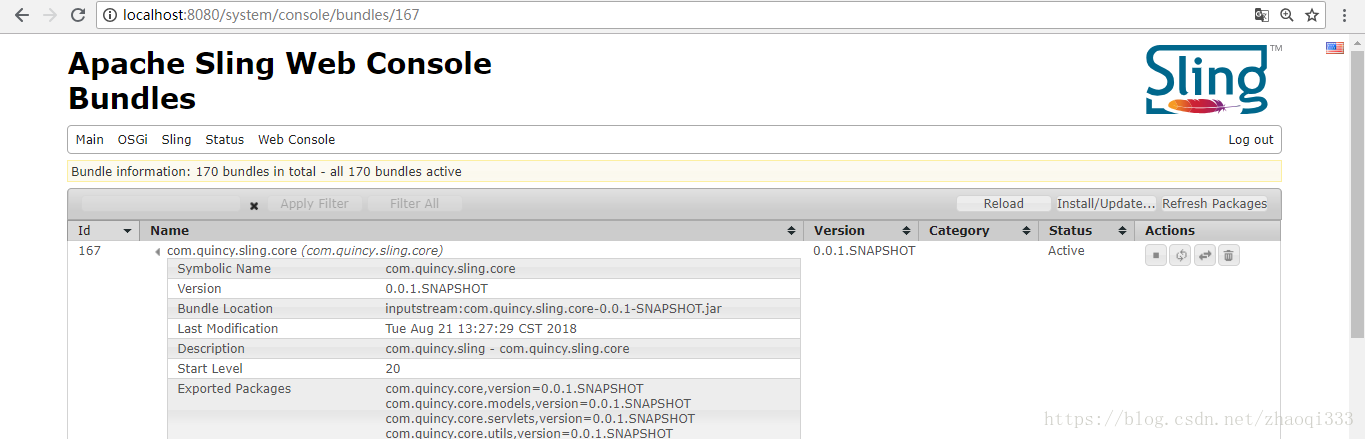Select the Last Modification date text
The image size is (1365, 439).
click(481, 329)
